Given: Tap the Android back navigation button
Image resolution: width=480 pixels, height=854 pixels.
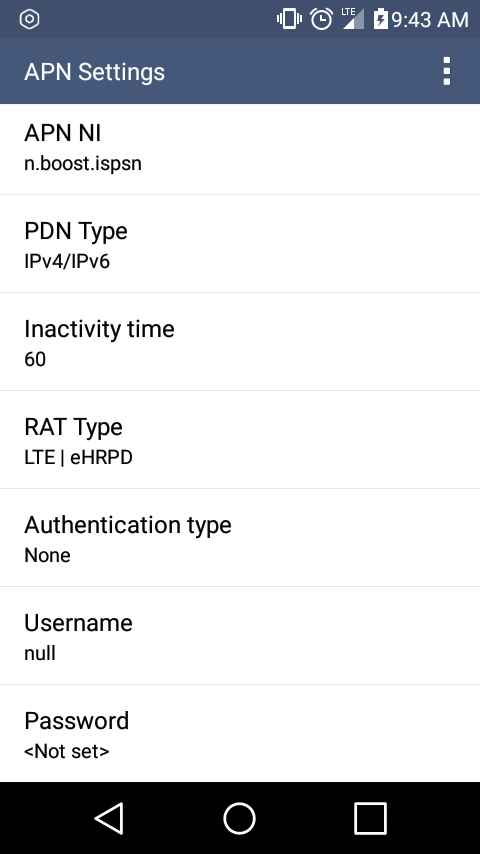Looking at the screenshot, I should [109, 818].
